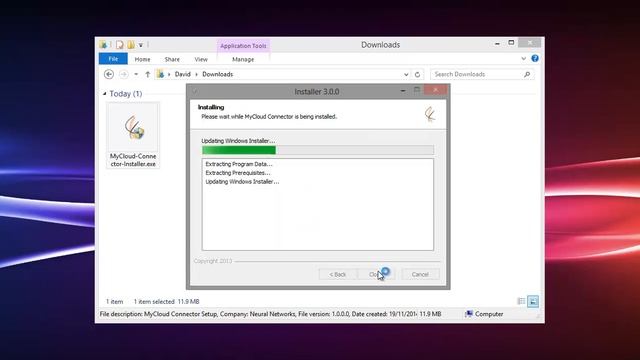This screenshot has height=360, width=640.
Task: Open the installer title bar system icon
Action: tap(195, 91)
